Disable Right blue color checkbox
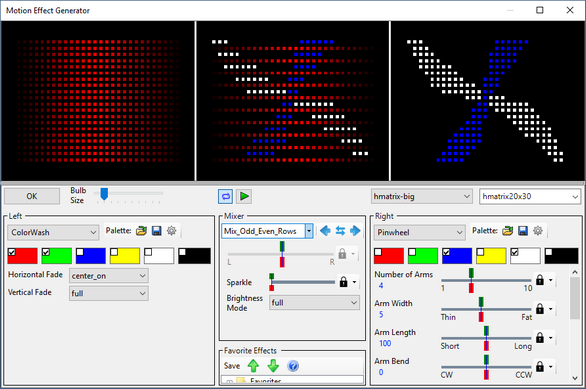 (446, 252)
